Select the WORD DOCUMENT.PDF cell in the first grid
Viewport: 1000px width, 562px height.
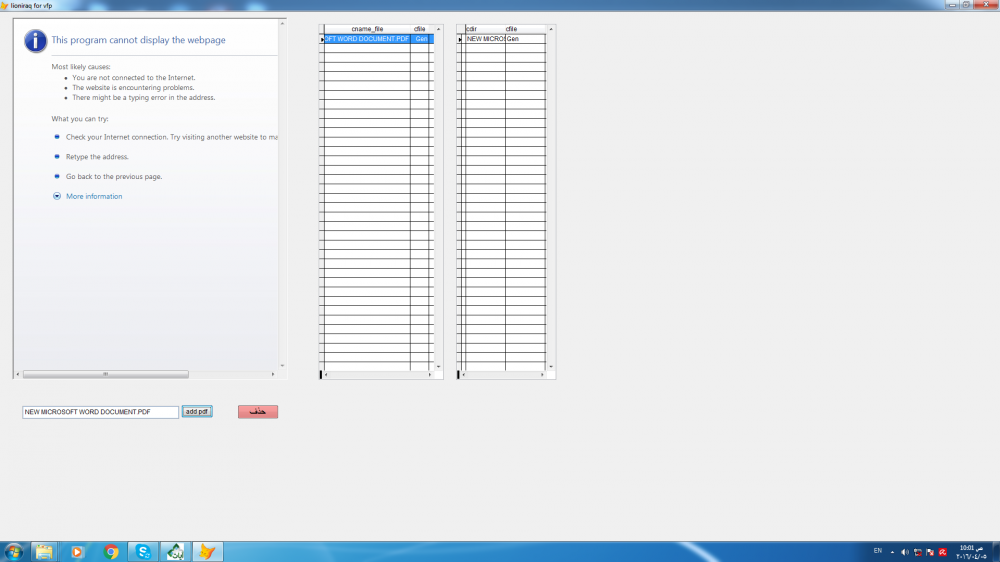(367, 39)
